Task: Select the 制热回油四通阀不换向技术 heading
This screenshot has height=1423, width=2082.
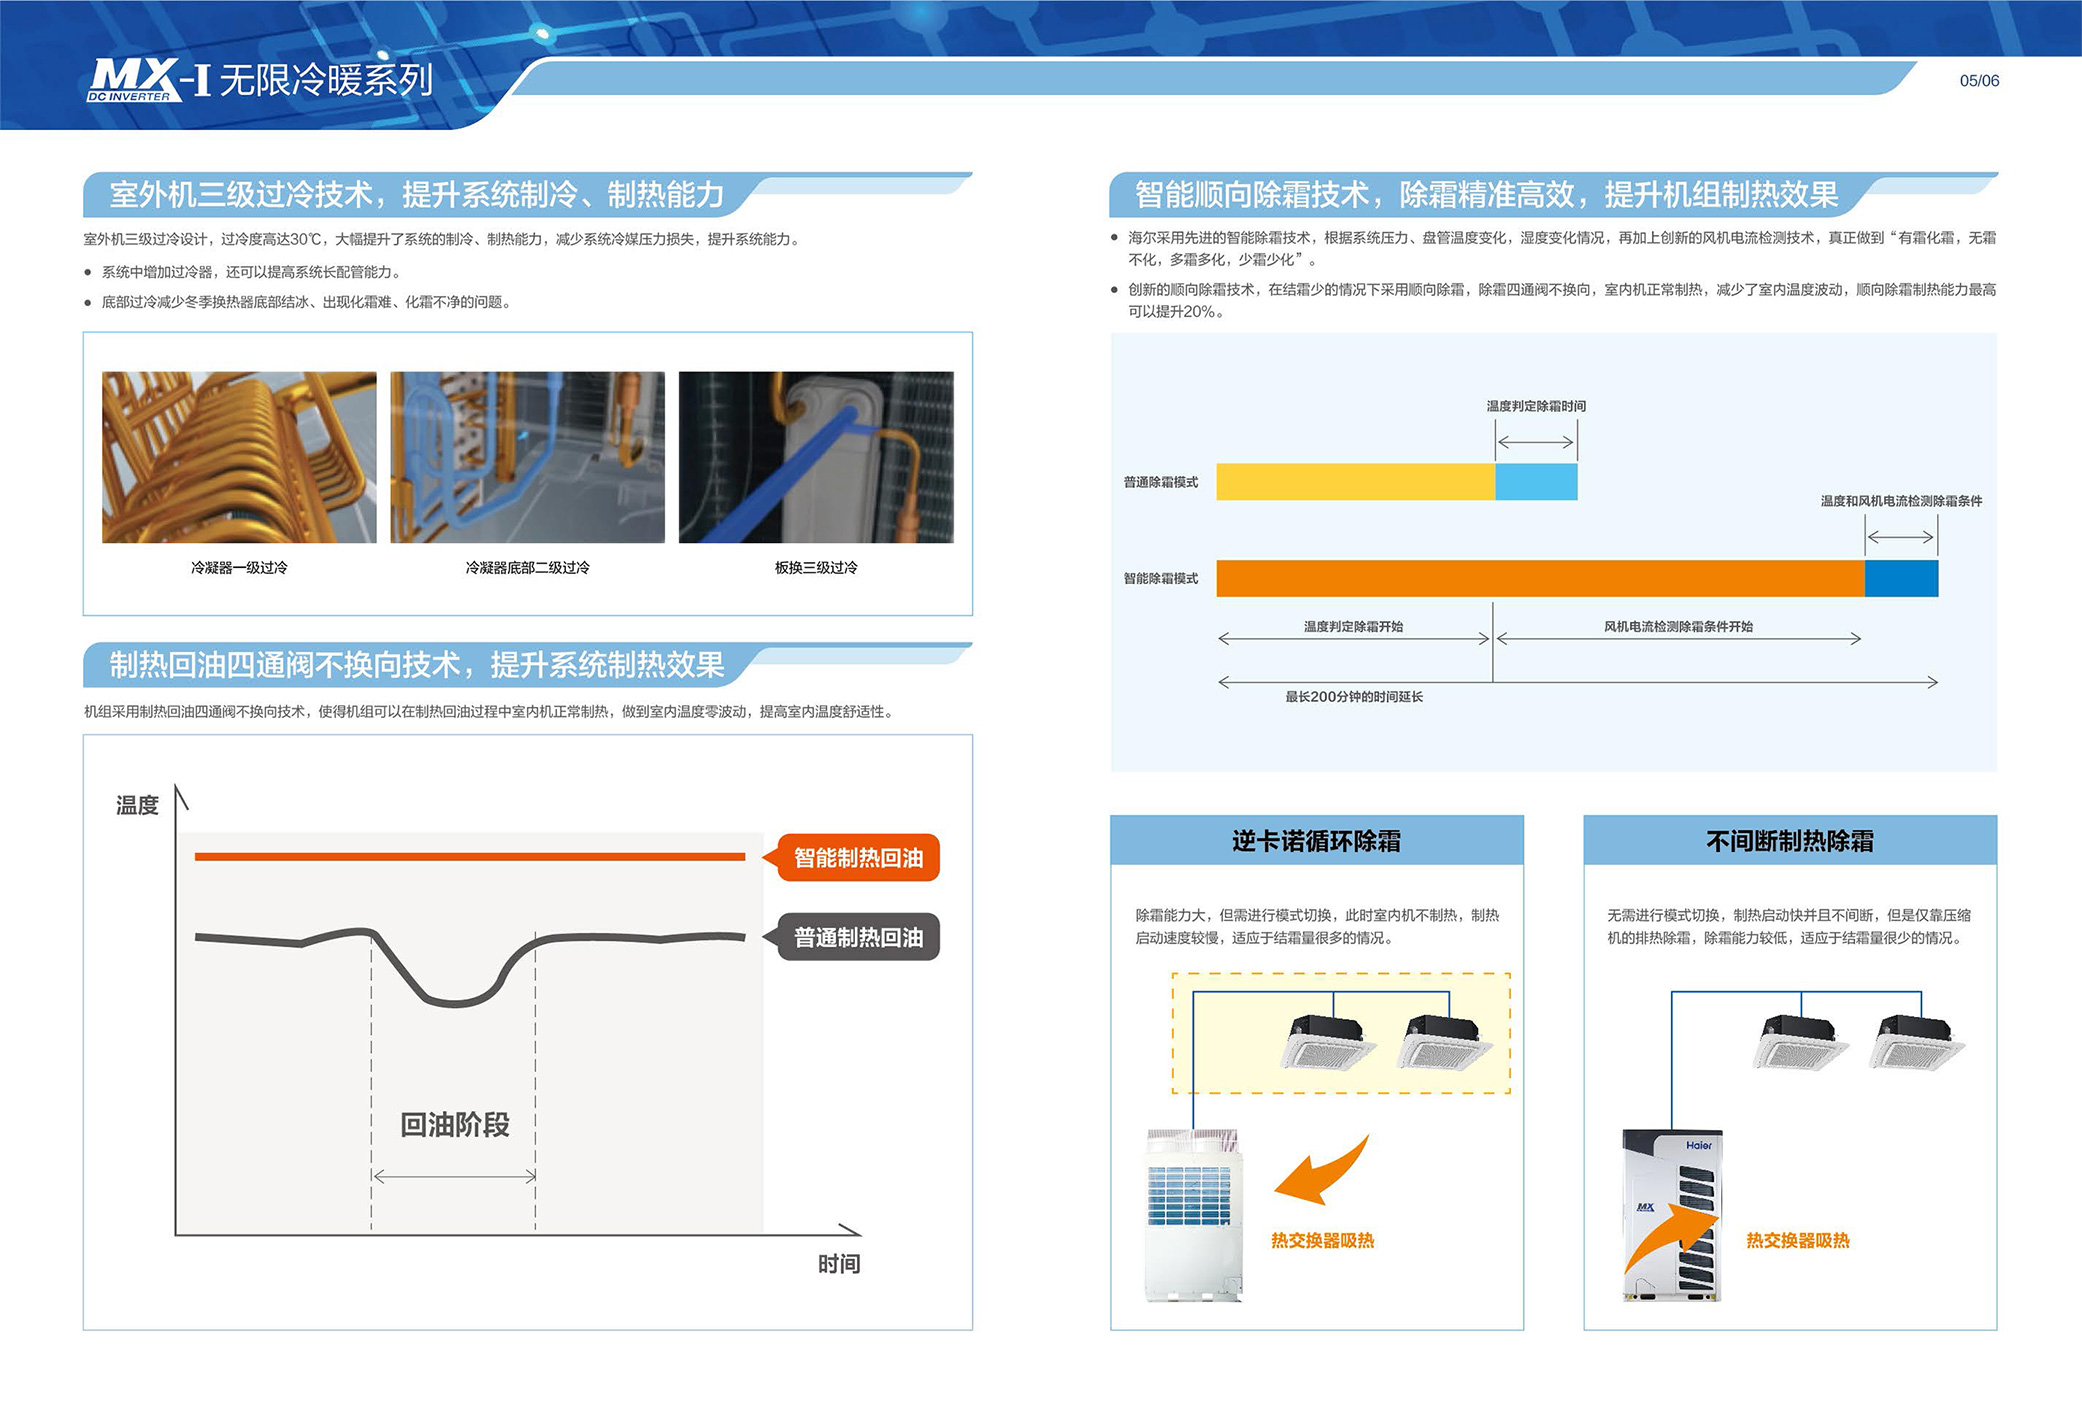Action: tap(416, 665)
